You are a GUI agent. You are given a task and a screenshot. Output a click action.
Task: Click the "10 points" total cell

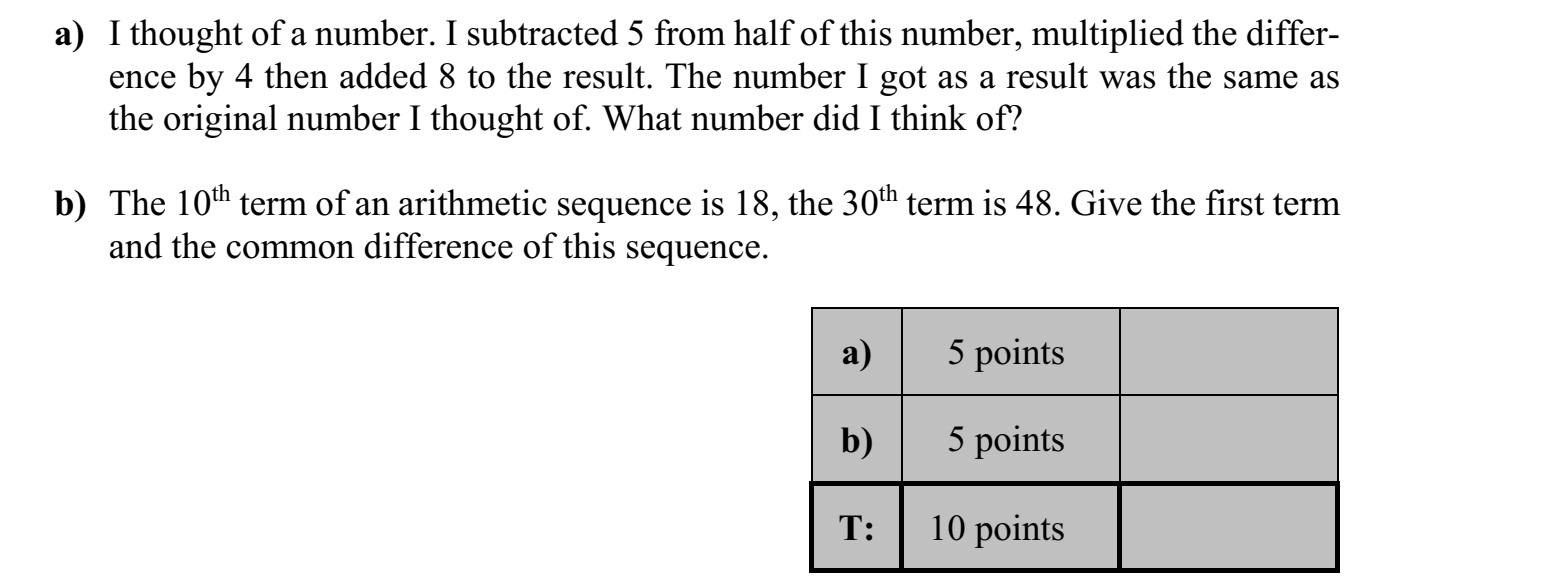pos(1010,525)
